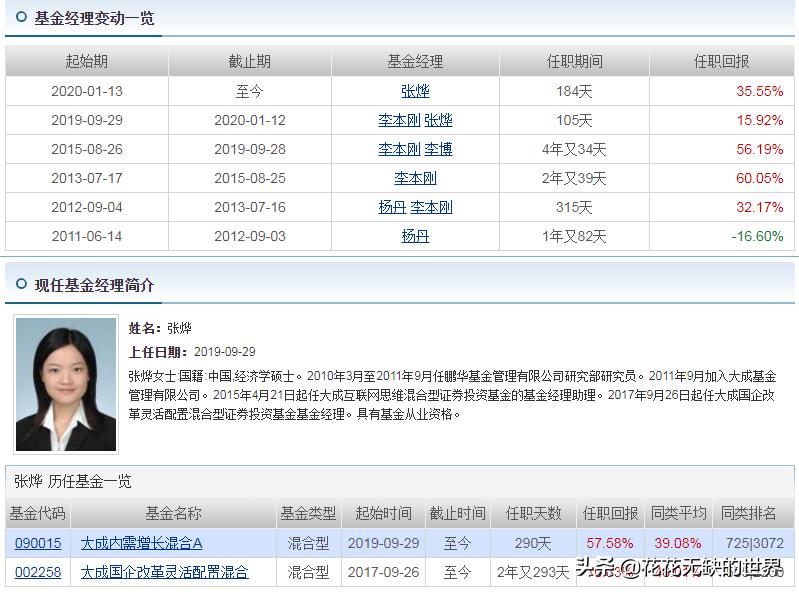Click the 同类平均 column header
Screen dimensions: 799x594
[678, 514]
